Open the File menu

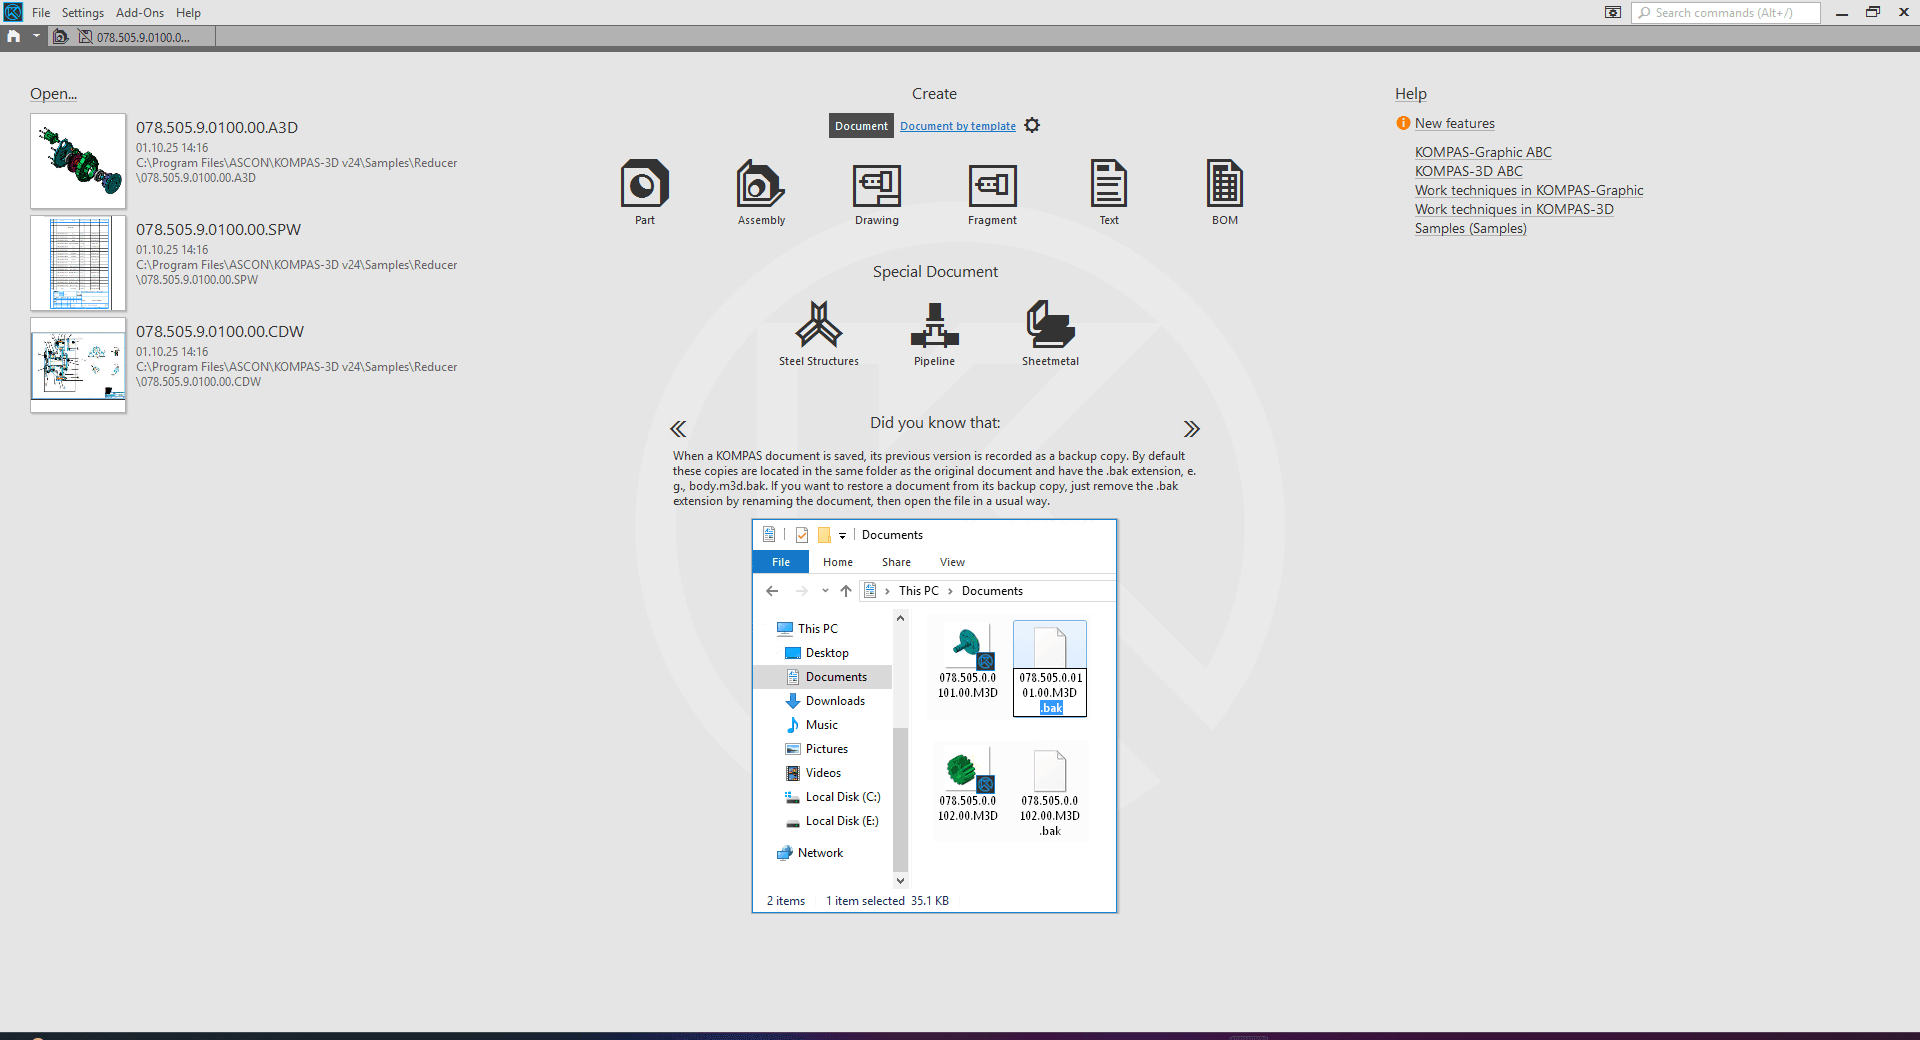tap(41, 13)
